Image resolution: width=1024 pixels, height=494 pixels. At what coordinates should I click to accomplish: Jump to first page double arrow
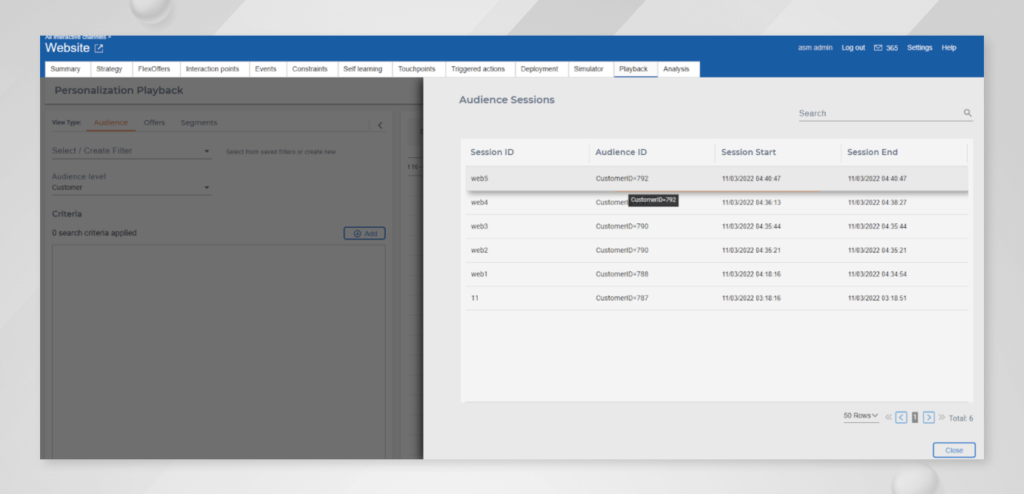(x=888, y=417)
